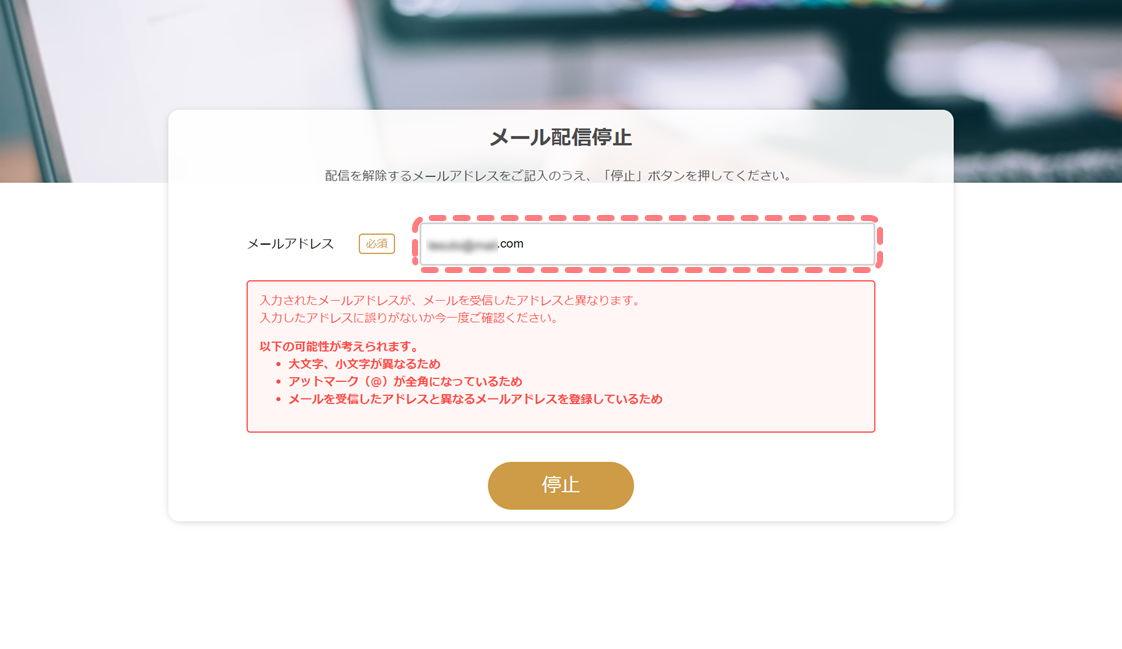Click the instruction text about 「停止」ボタン
This screenshot has width=1122, height=649.
pyautogui.click(x=558, y=175)
